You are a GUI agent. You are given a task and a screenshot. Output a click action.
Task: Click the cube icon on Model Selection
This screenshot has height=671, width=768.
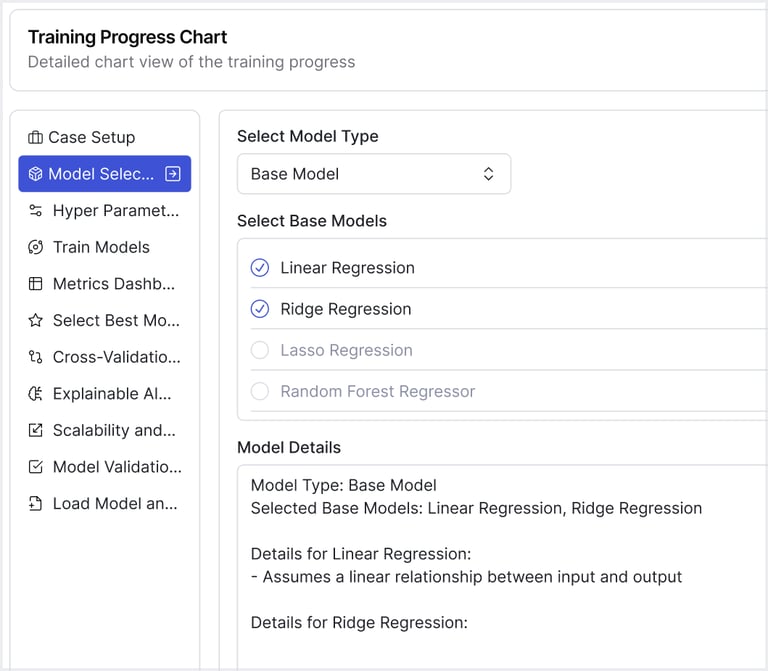[36, 174]
